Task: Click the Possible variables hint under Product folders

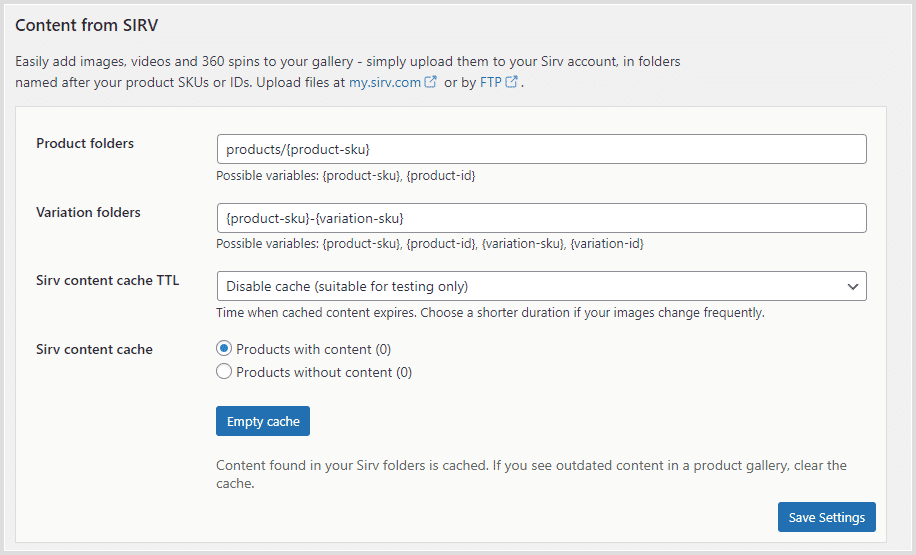Action: click(346, 175)
